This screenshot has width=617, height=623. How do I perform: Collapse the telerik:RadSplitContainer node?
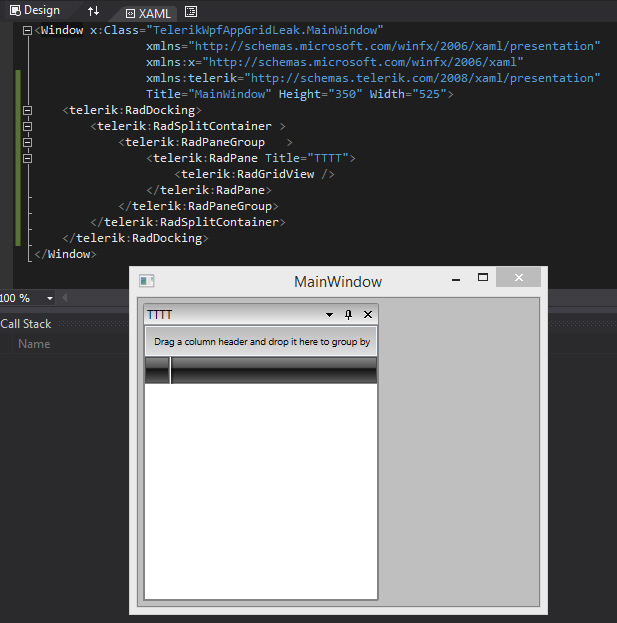coord(27,126)
